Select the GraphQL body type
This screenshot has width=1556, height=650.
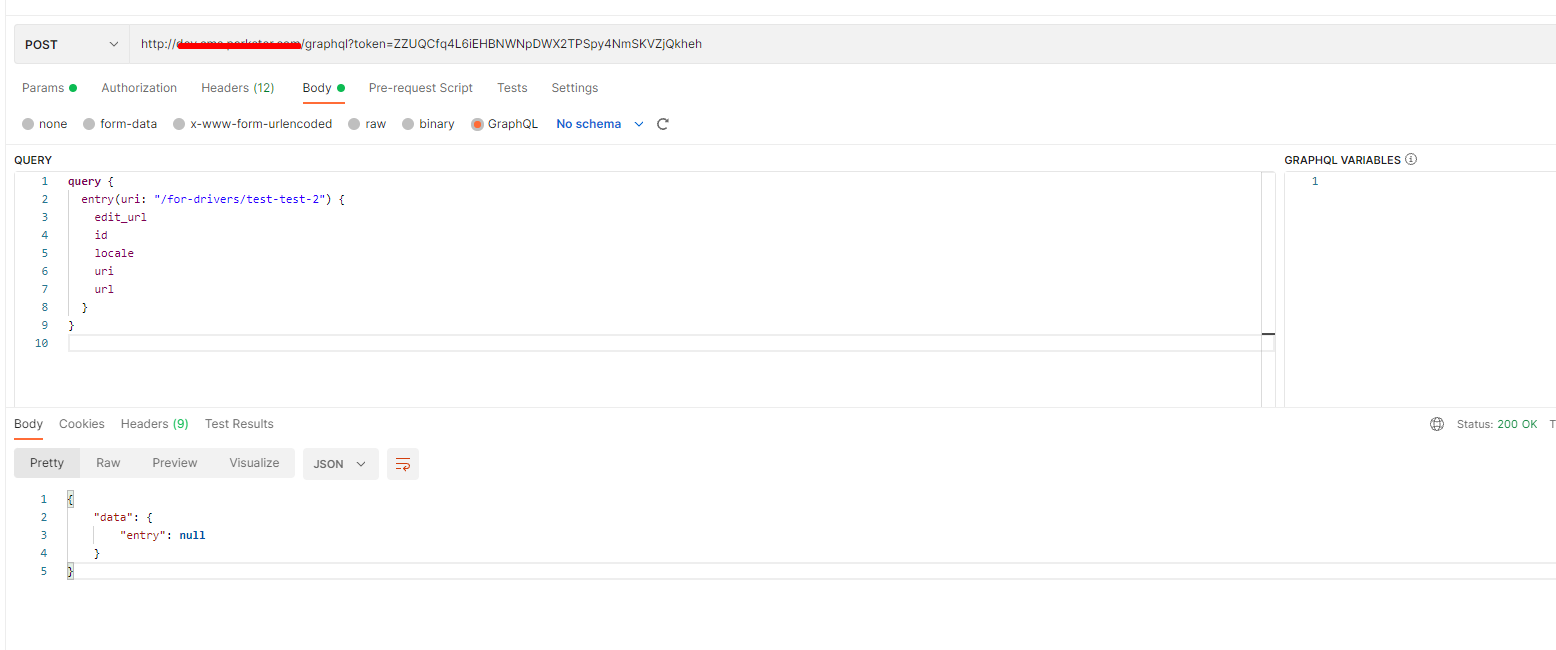click(x=504, y=123)
